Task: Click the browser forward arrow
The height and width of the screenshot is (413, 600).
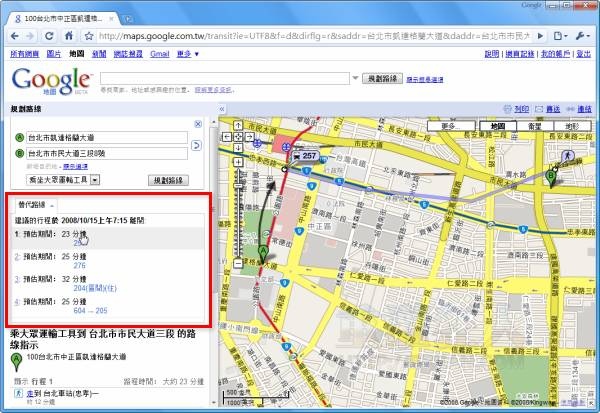Action: (x=30, y=36)
